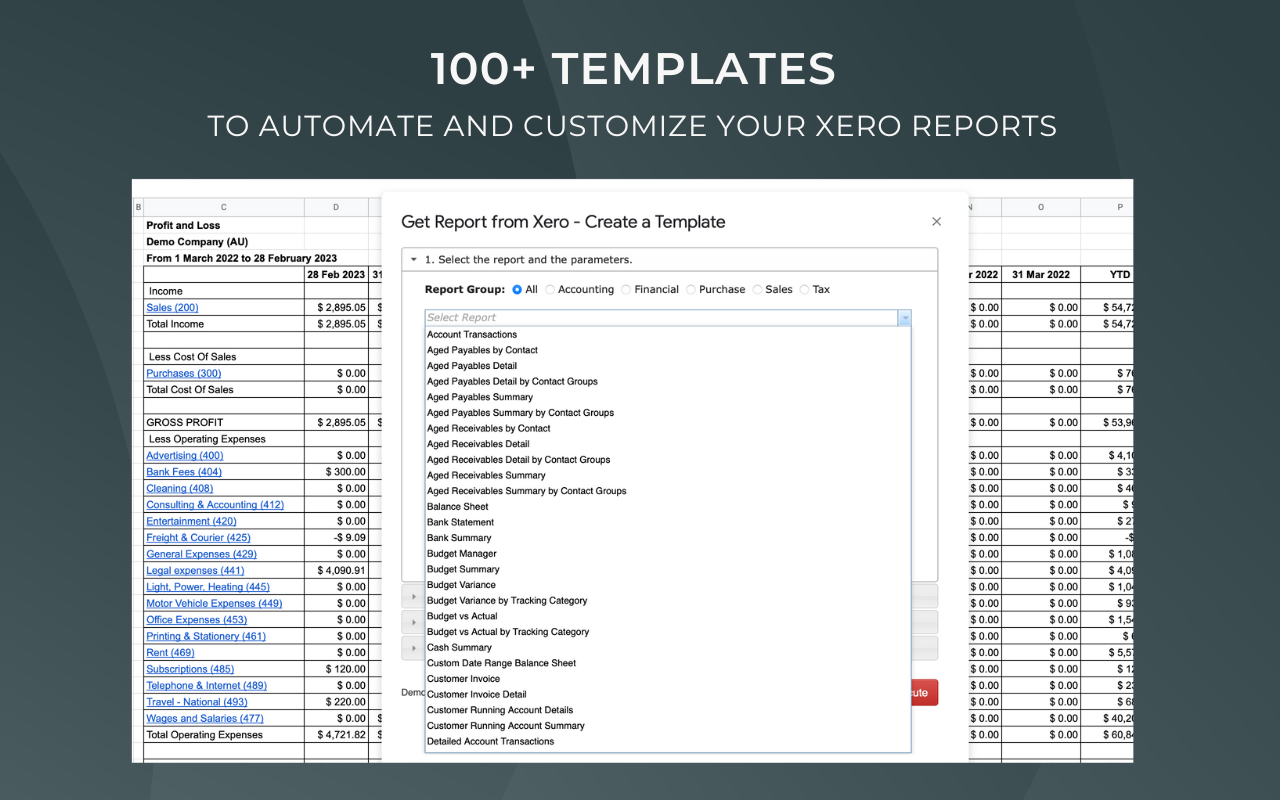Follow the Wages and Salaries (477) link

[205, 719]
